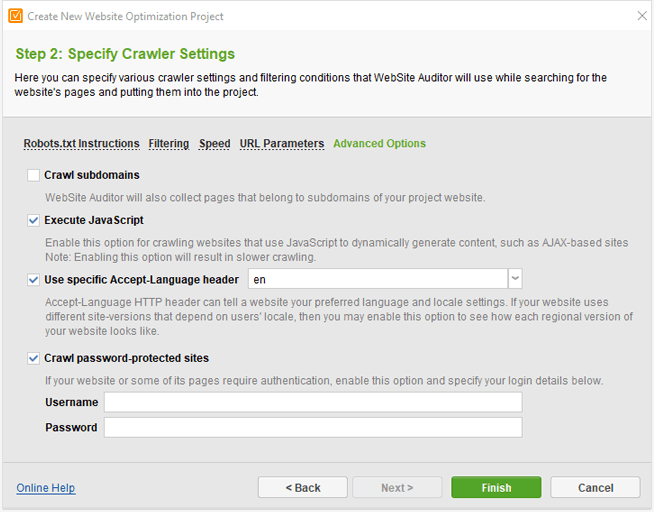Go to the Speed tab

(214, 144)
